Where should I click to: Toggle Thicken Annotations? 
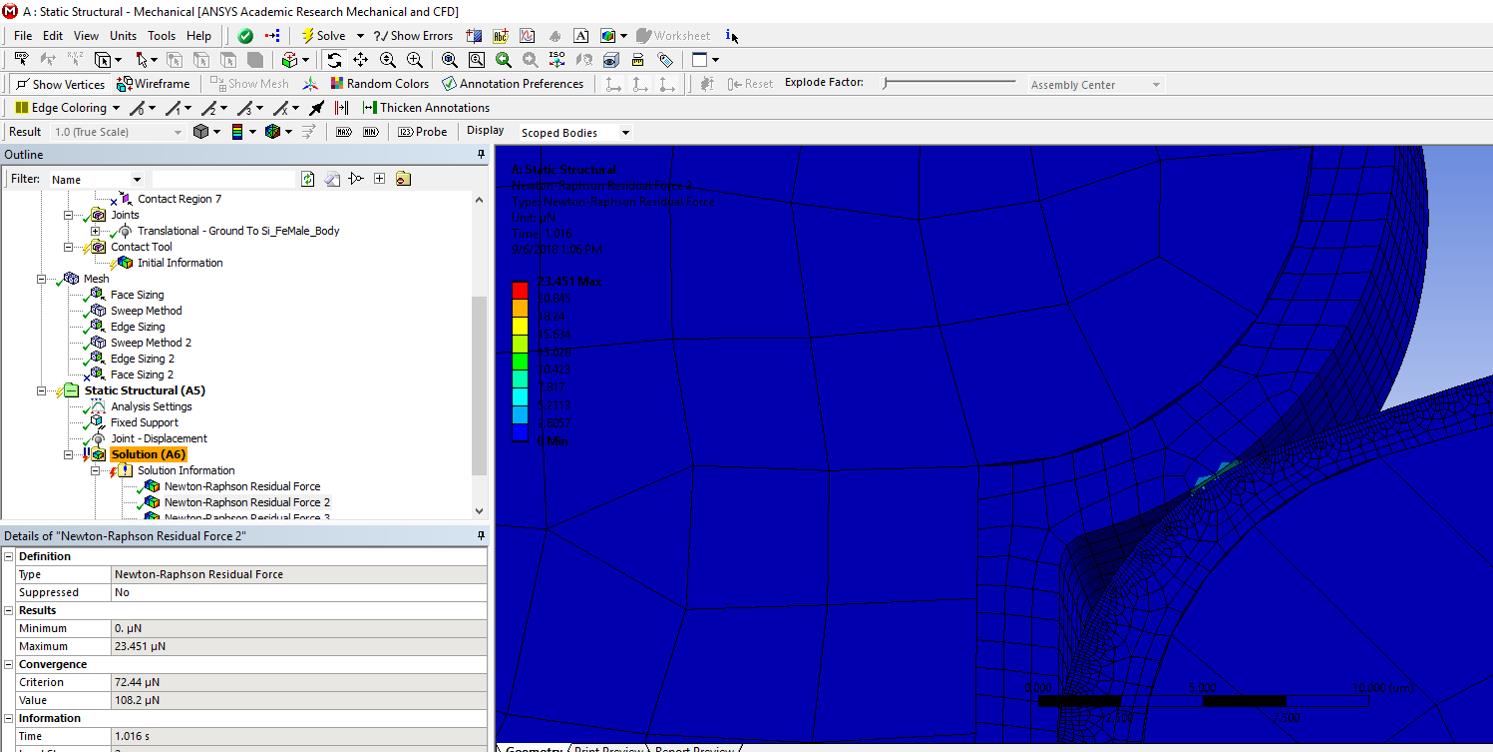(426, 108)
